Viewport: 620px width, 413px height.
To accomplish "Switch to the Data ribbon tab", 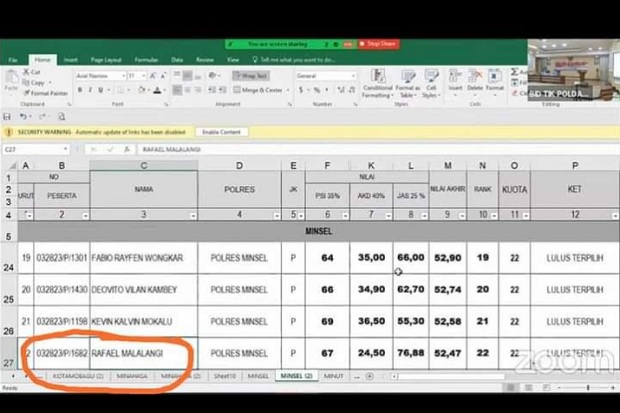I will tap(177, 60).
